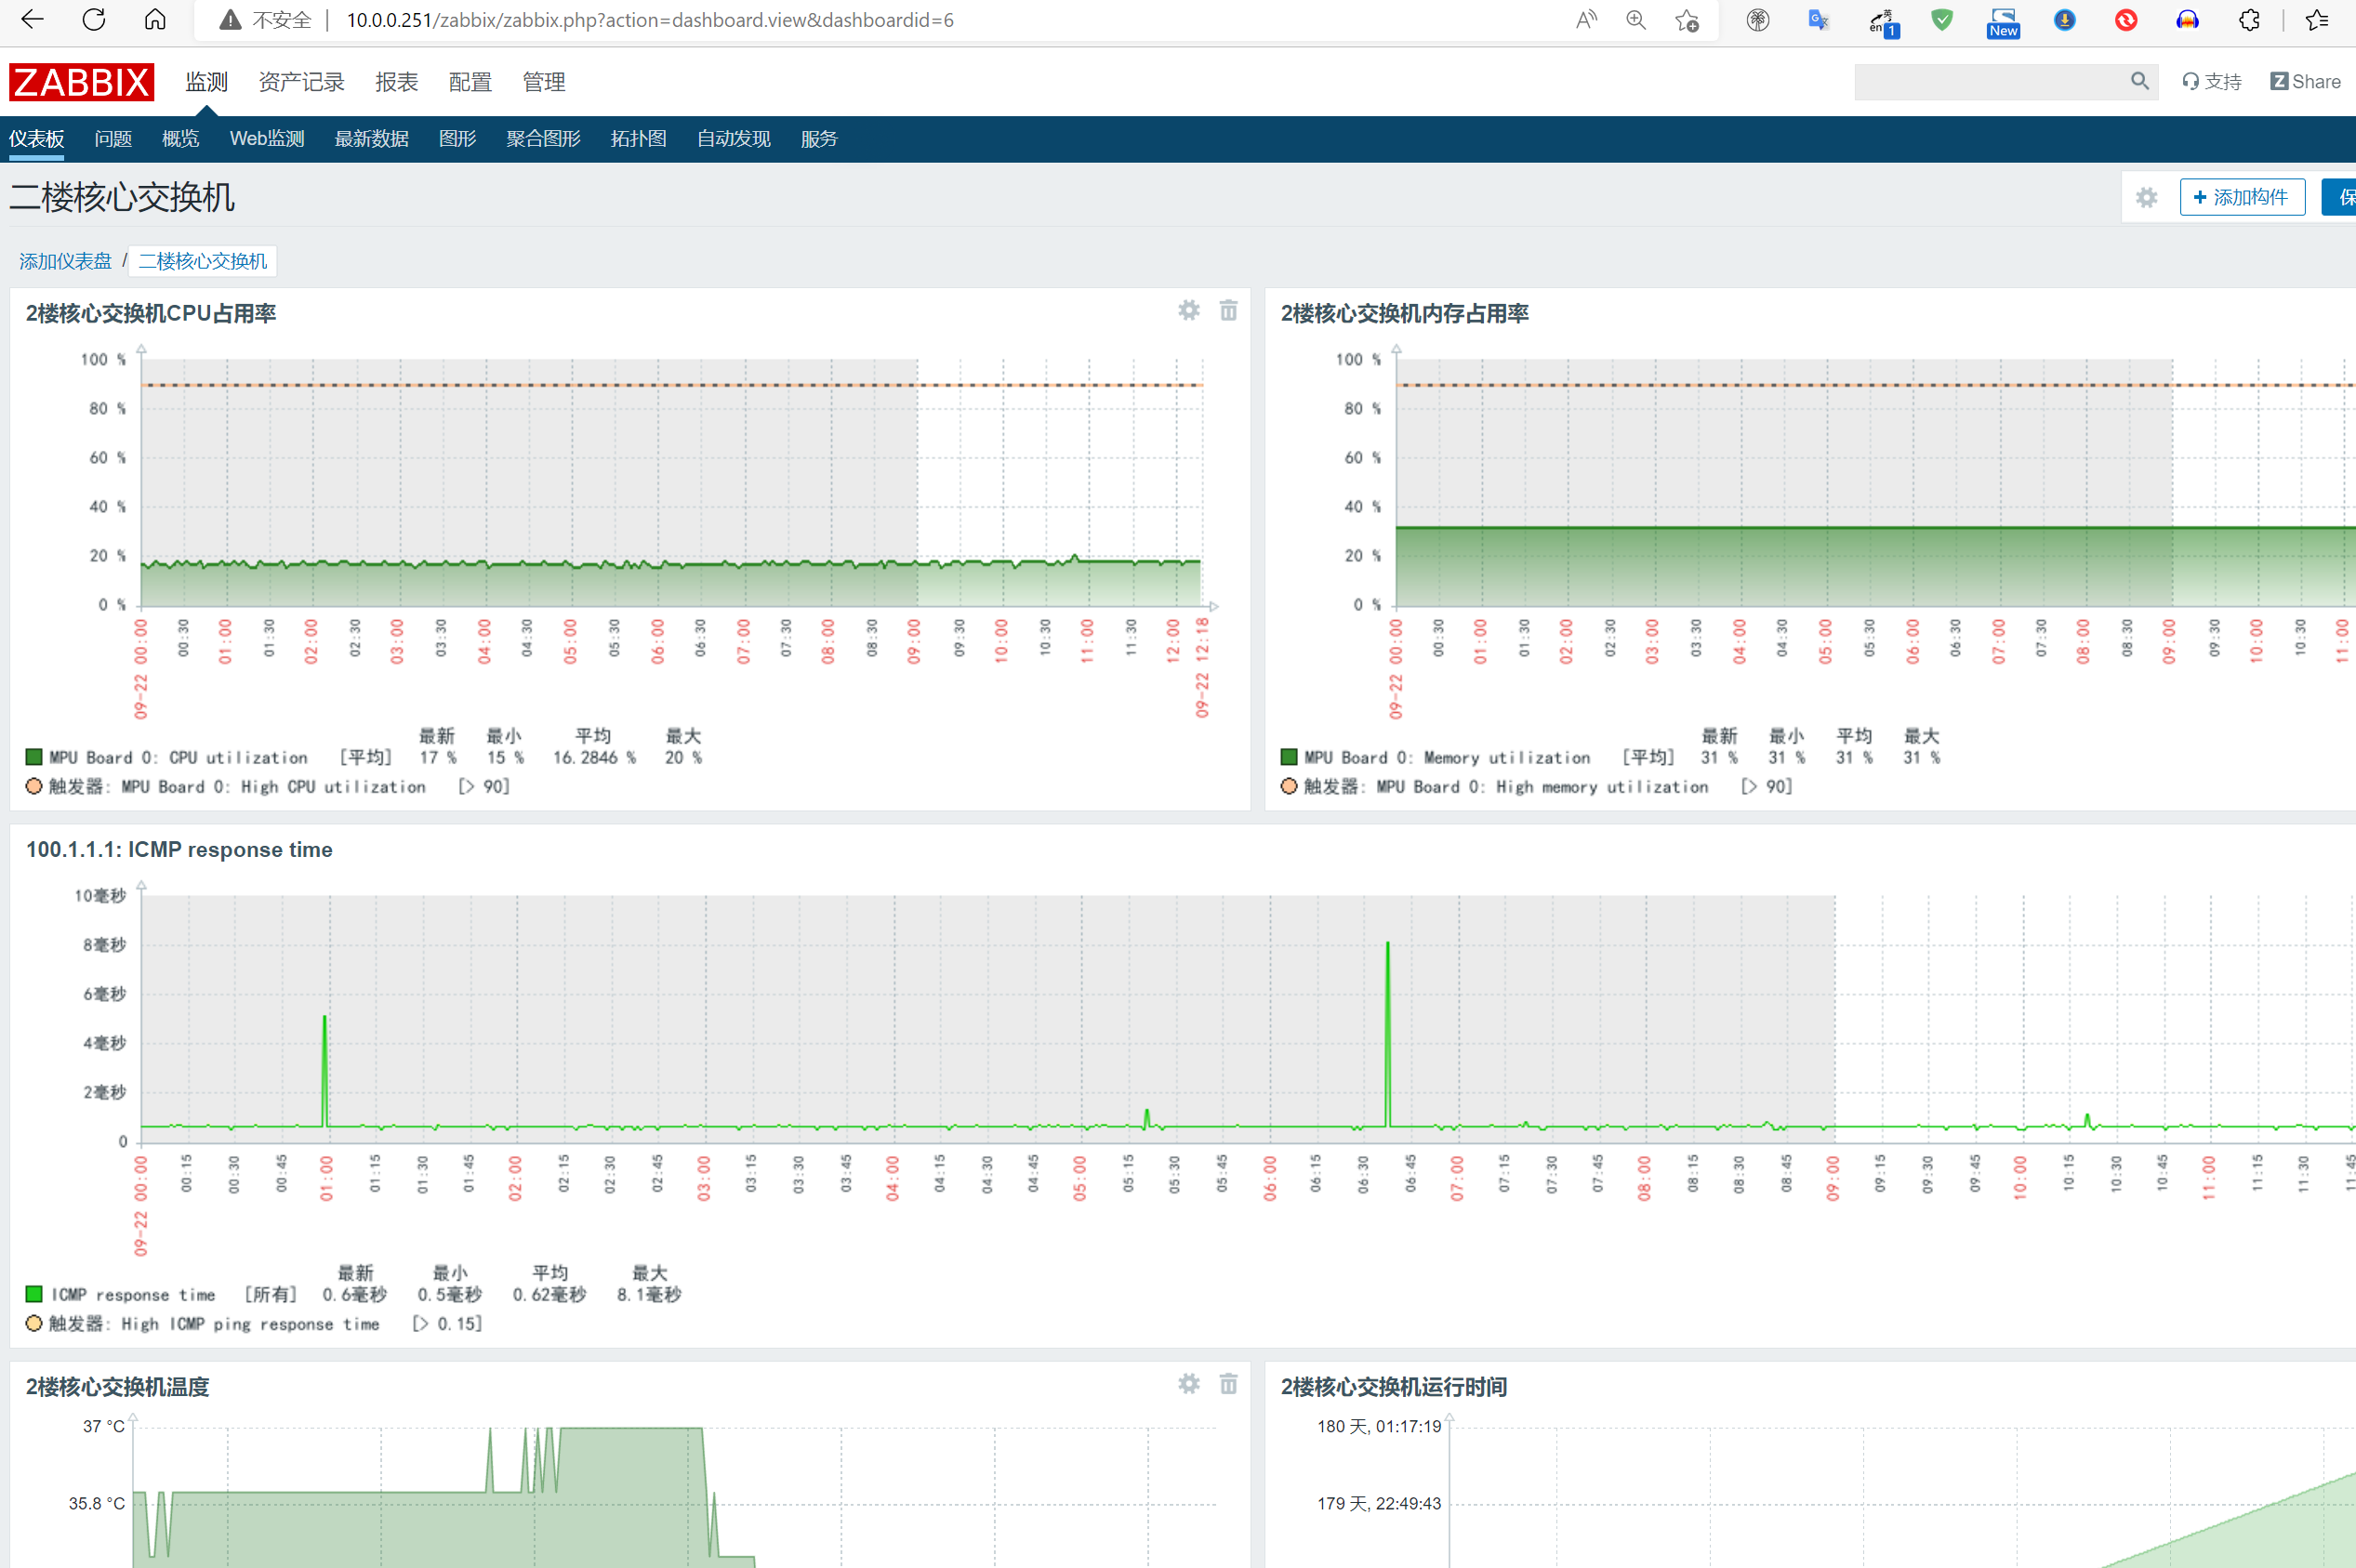This screenshot has height=1568, width=2356.
Task: Click the blue save button at right edge
Action: (x=2340, y=197)
